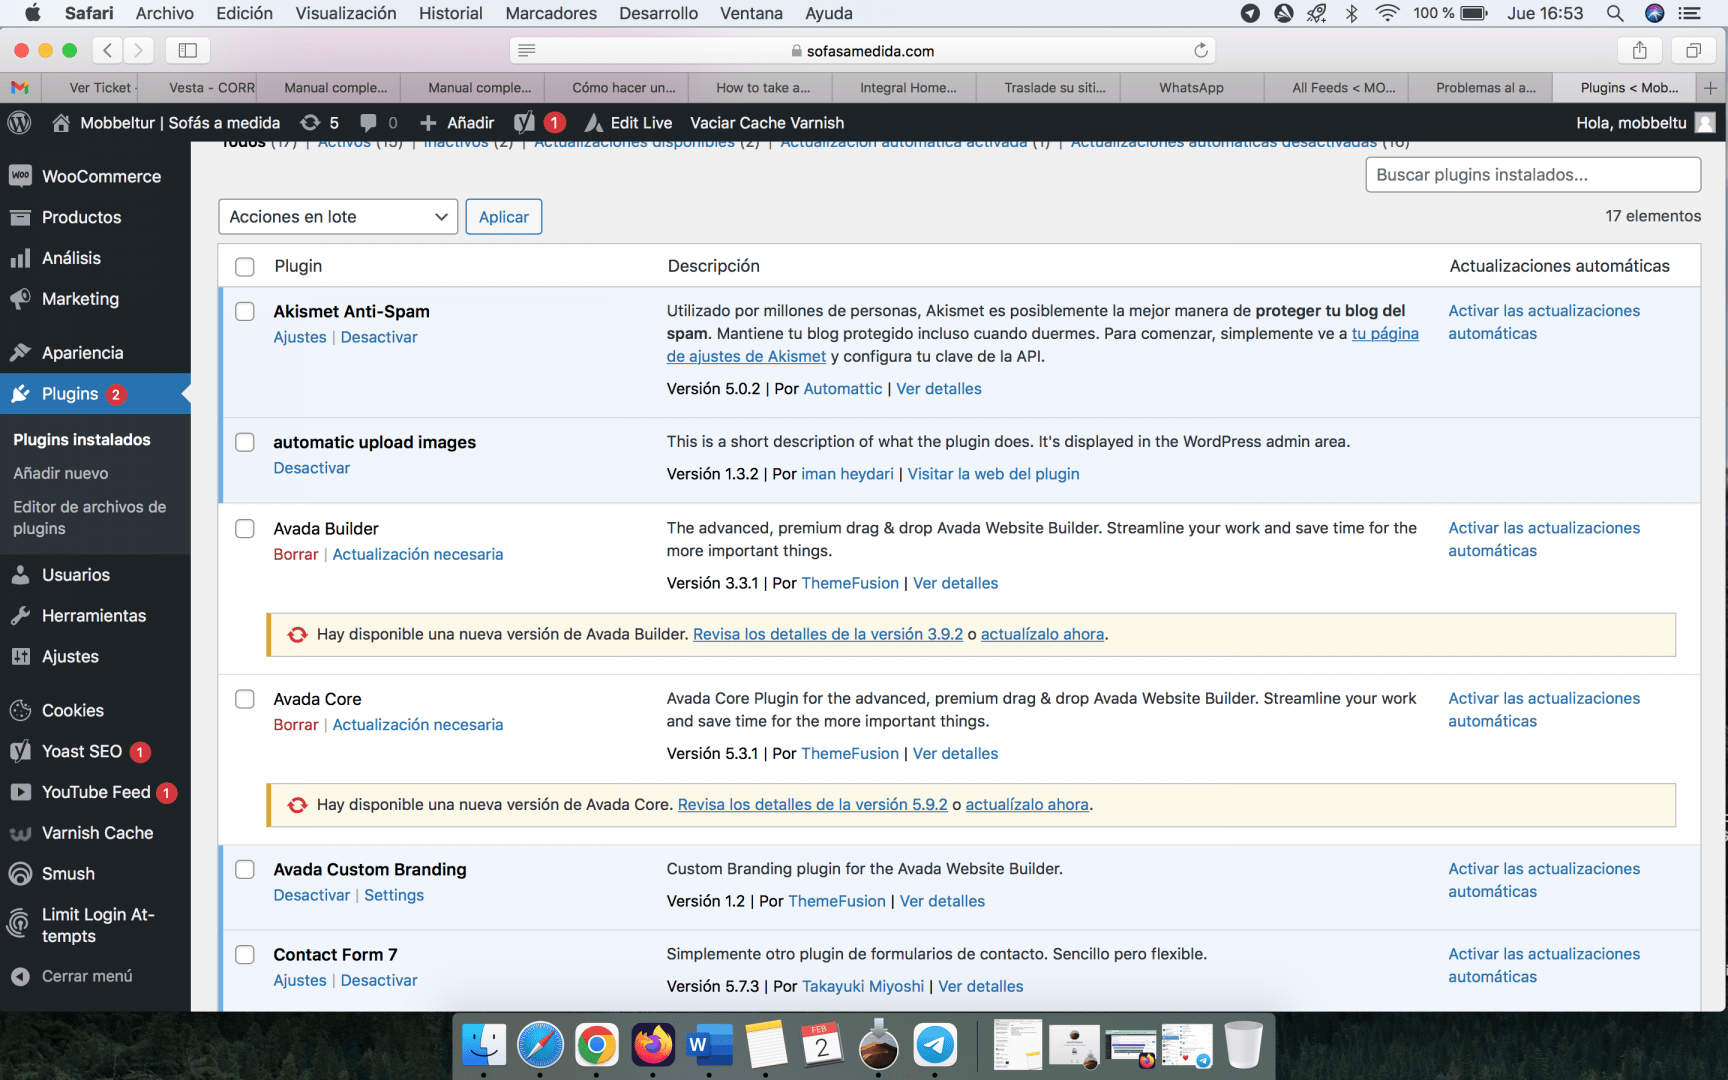The width and height of the screenshot is (1728, 1080).
Task: Click Vaciar Cache Varnish in admin bar
Action: click(x=767, y=122)
